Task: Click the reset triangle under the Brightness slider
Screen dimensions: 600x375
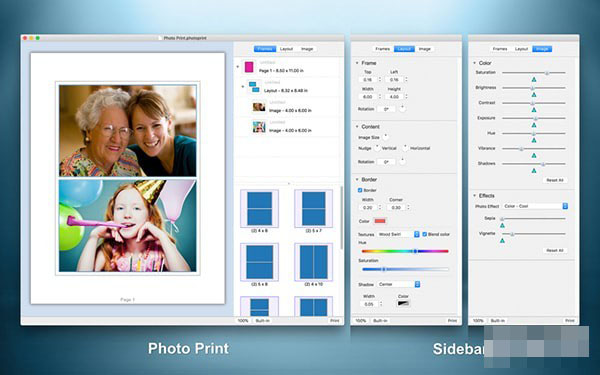Action: [534, 95]
